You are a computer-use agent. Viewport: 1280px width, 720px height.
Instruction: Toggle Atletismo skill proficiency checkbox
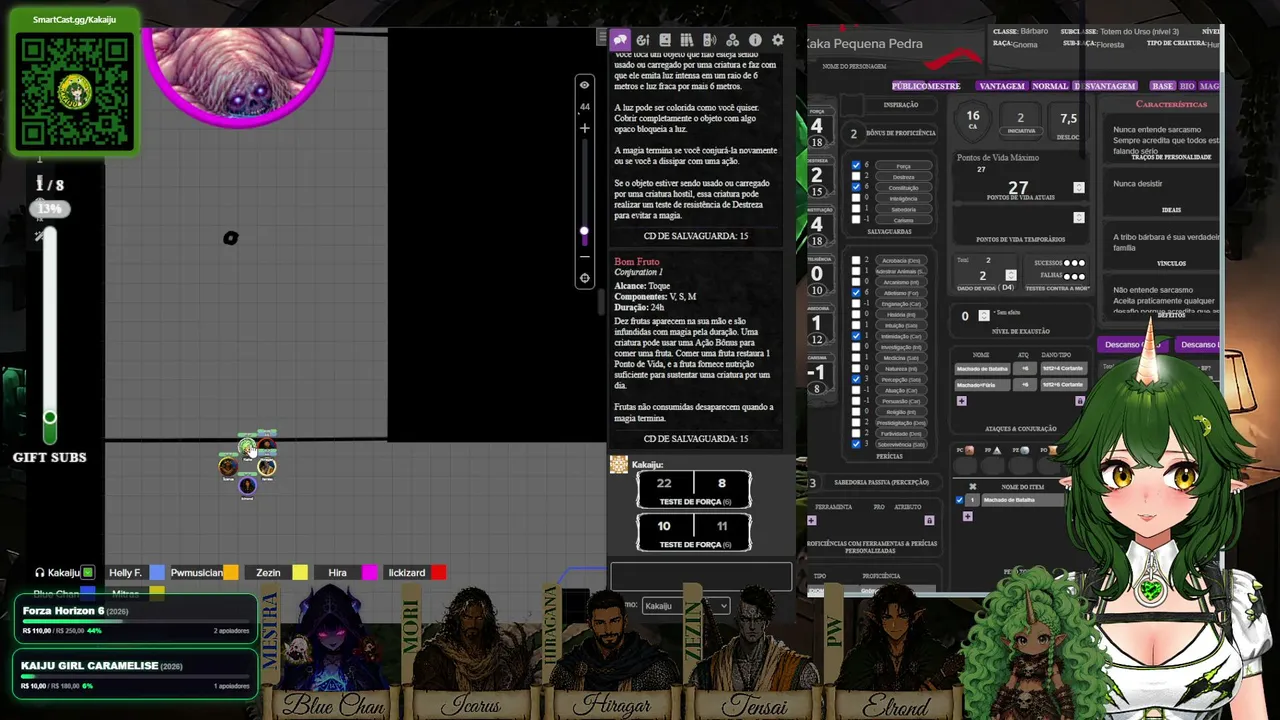click(x=856, y=293)
